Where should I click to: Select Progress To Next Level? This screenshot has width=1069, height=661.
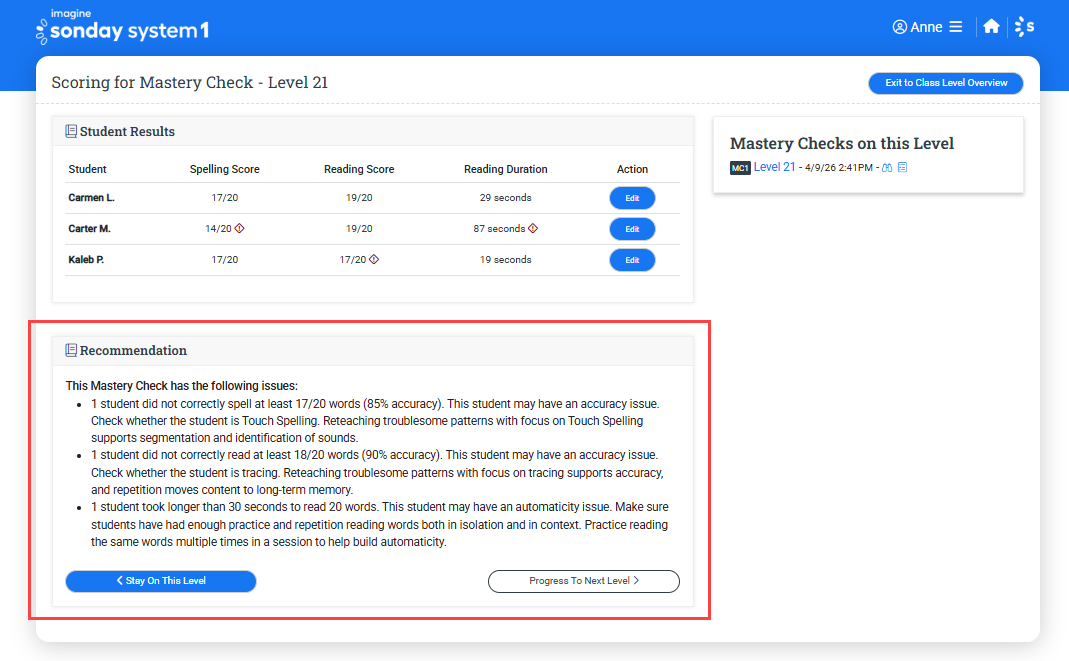[x=583, y=581]
